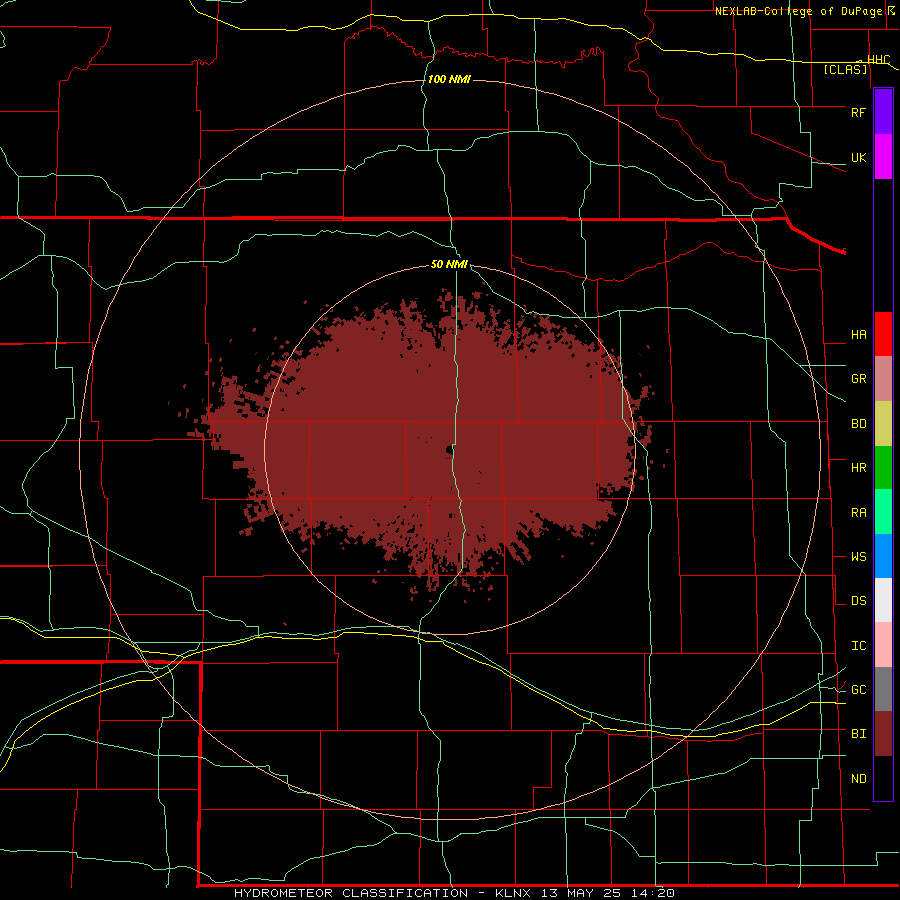This screenshot has height=900, width=900.
Task: Click 'HYDROMETEOR CLASSIFICATION' in the bottom caption
Action: (351, 893)
